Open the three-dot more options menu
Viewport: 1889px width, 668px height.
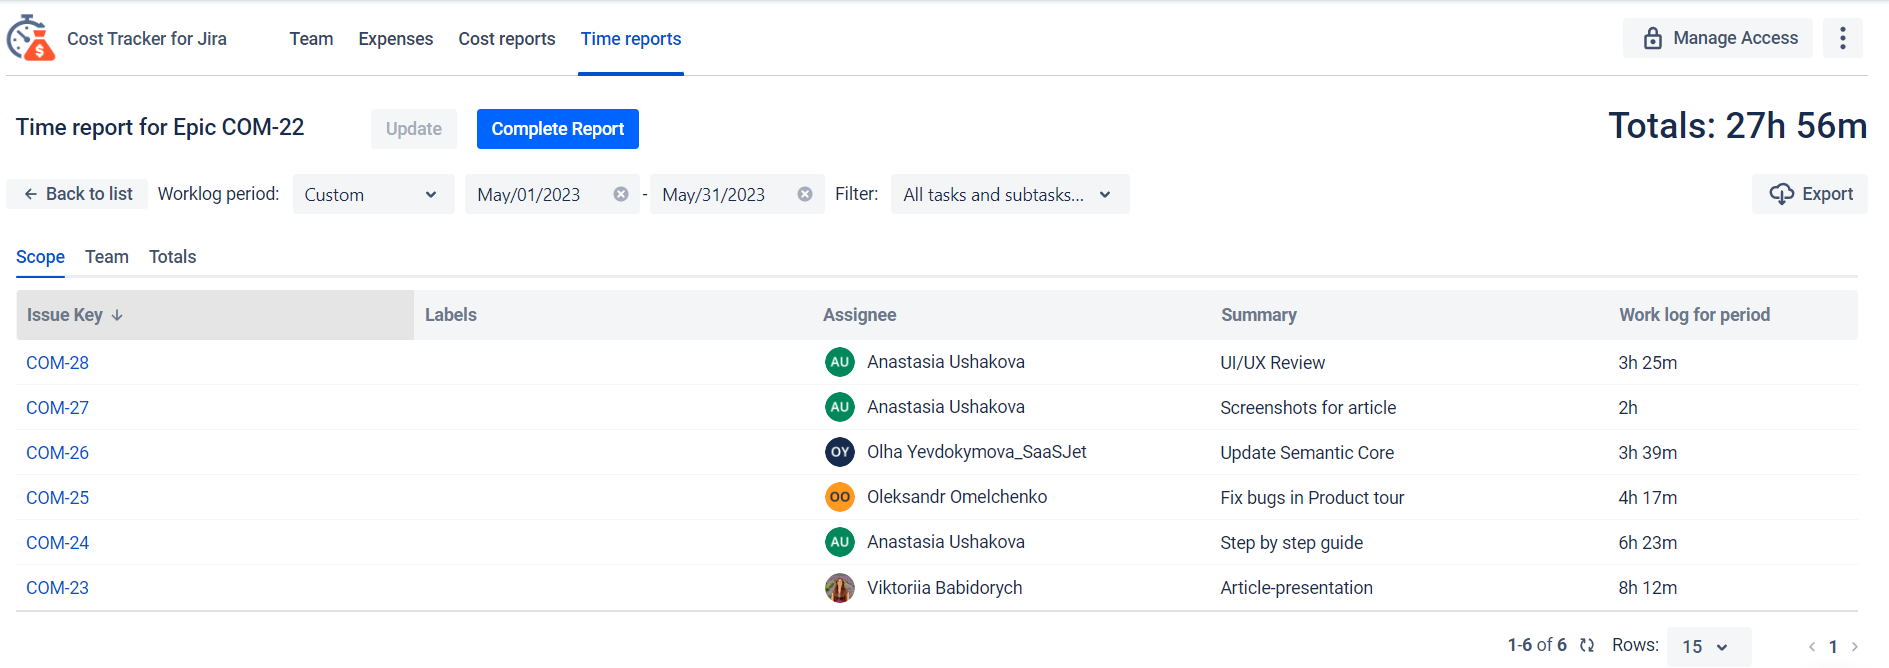(x=1842, y=39)
